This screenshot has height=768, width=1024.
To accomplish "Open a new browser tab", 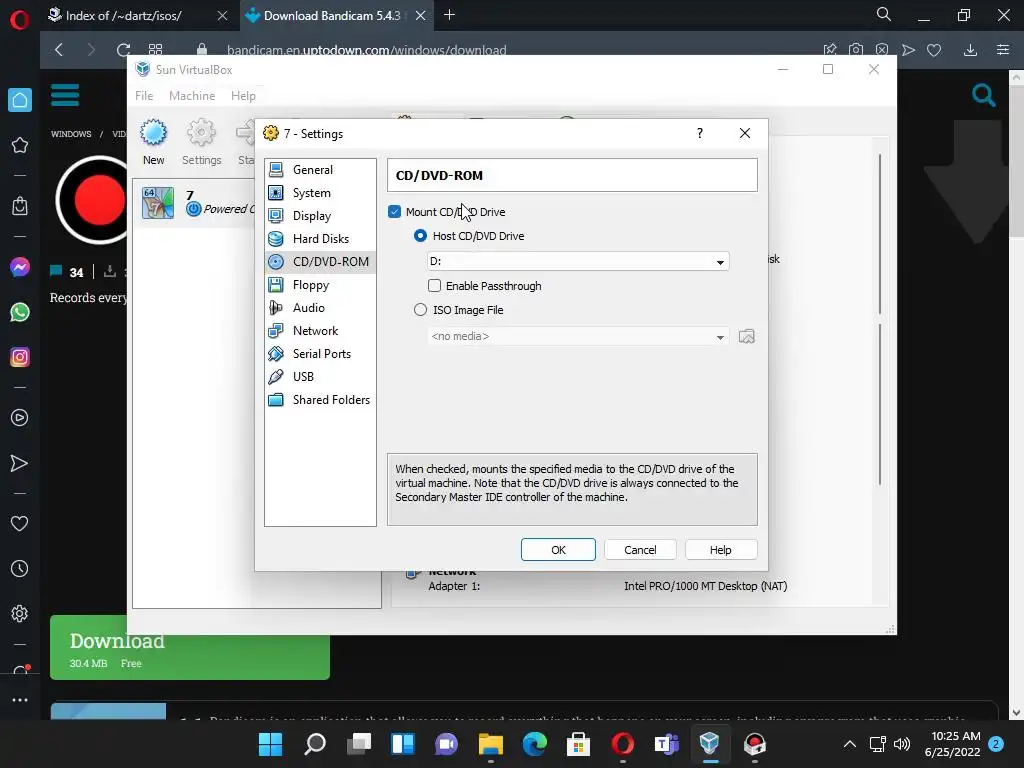I will tap(449, 15).
